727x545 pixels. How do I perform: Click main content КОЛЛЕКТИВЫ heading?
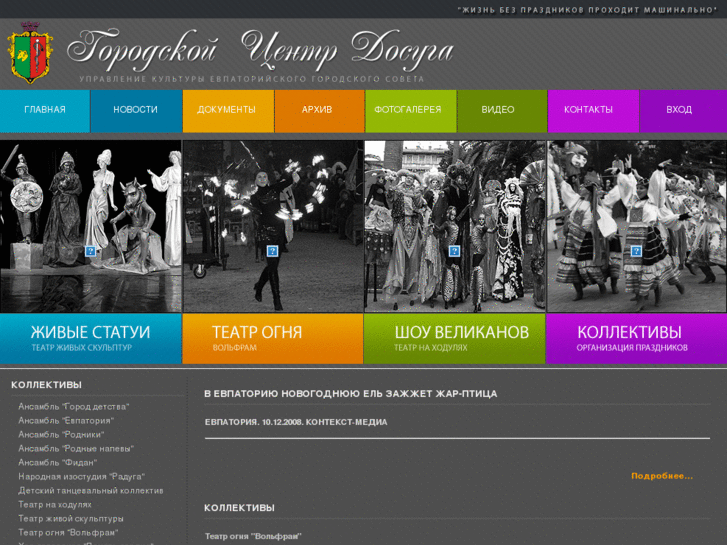[239, 508]
